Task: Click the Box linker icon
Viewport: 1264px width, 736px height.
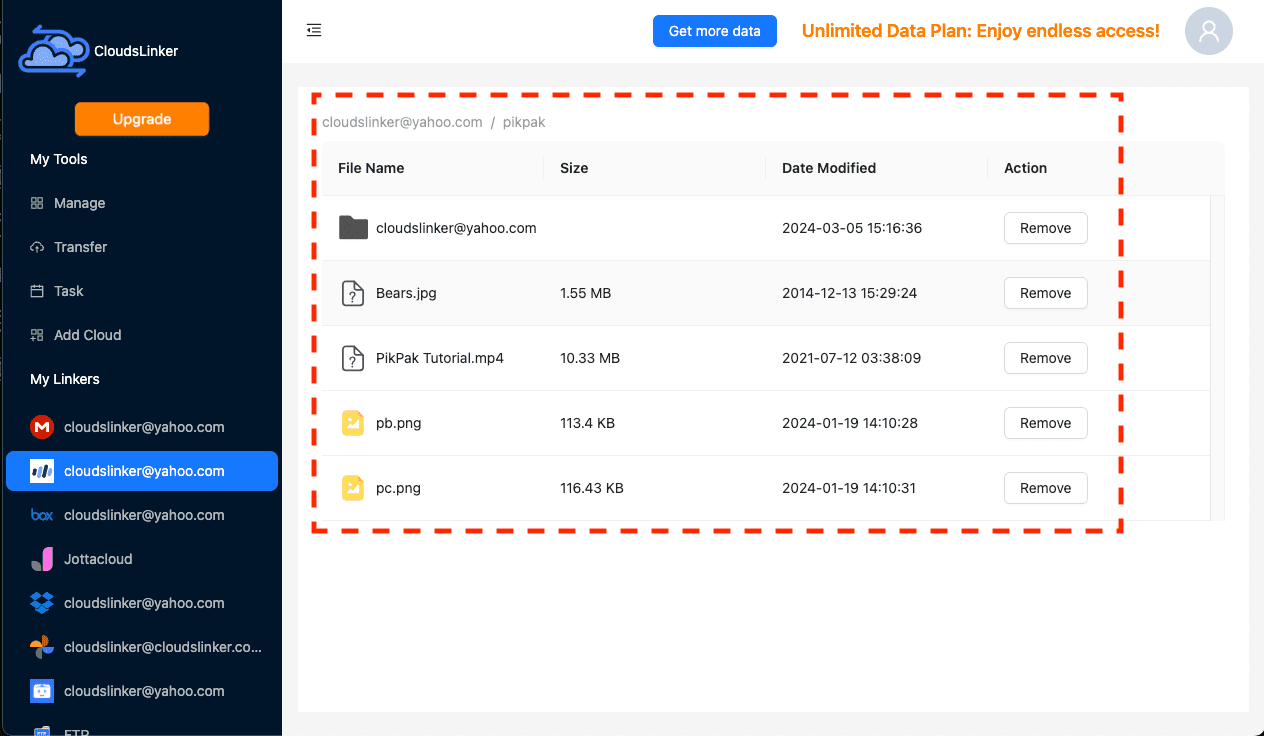Action: click(x=42, y=515)
